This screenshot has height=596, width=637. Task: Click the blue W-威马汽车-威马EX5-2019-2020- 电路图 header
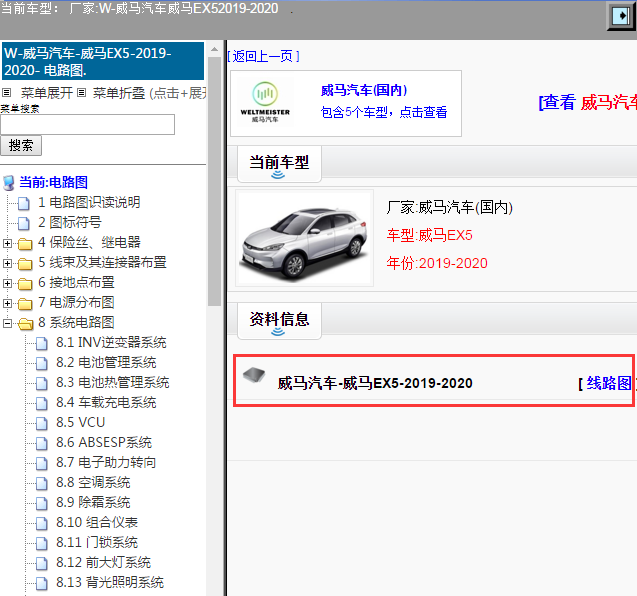pyautogui.click(x=103, y=61)
